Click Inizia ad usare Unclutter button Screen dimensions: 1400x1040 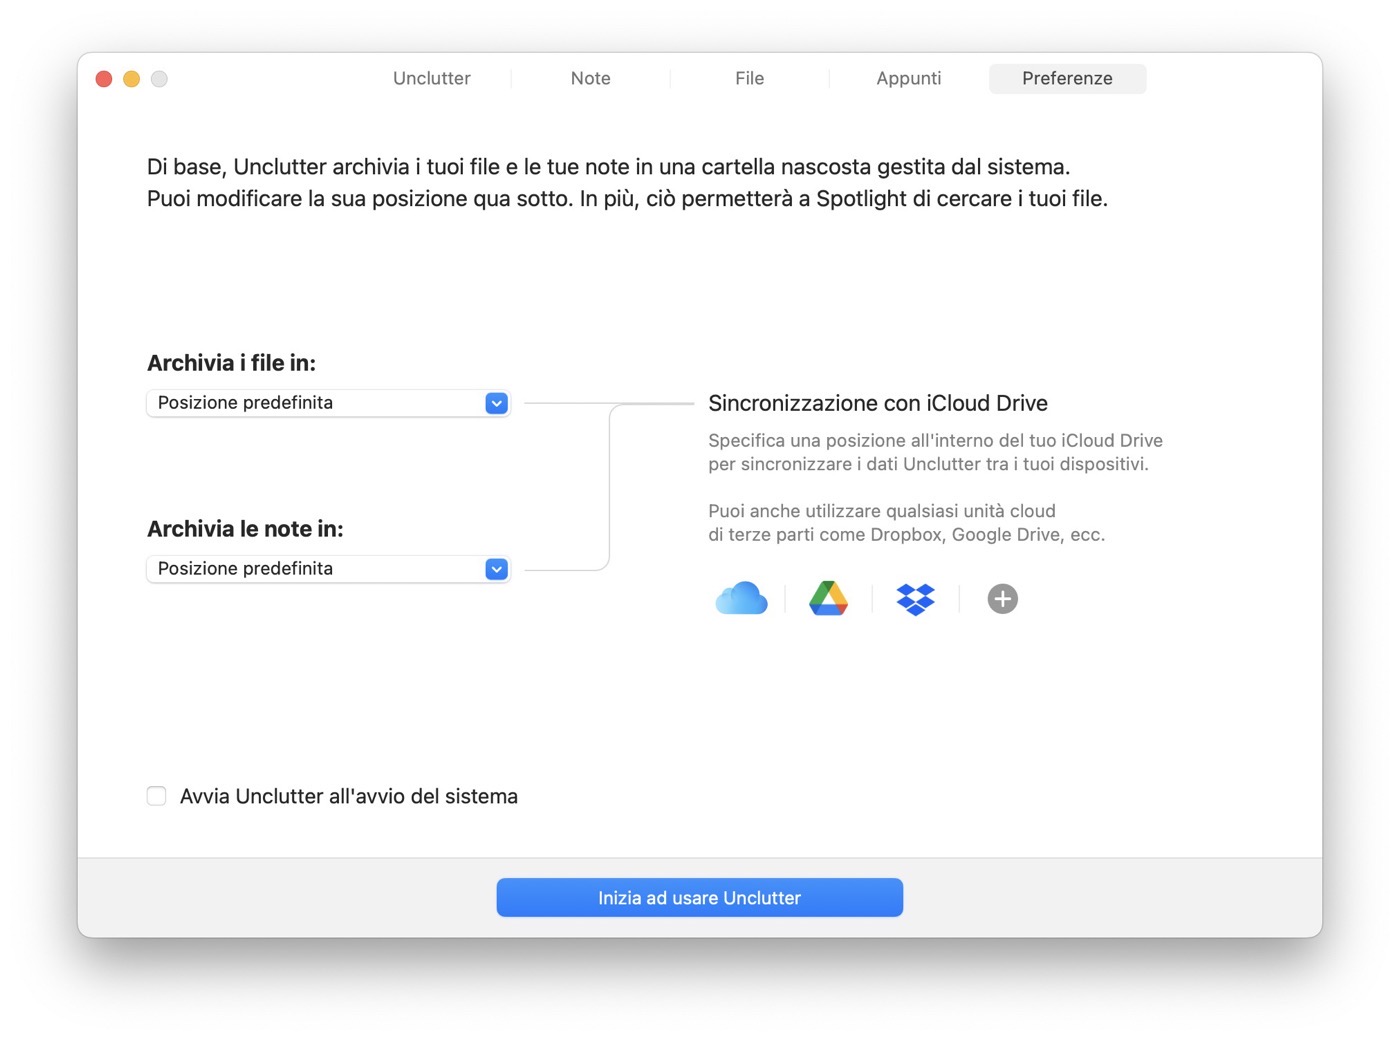tap(699, 897)
